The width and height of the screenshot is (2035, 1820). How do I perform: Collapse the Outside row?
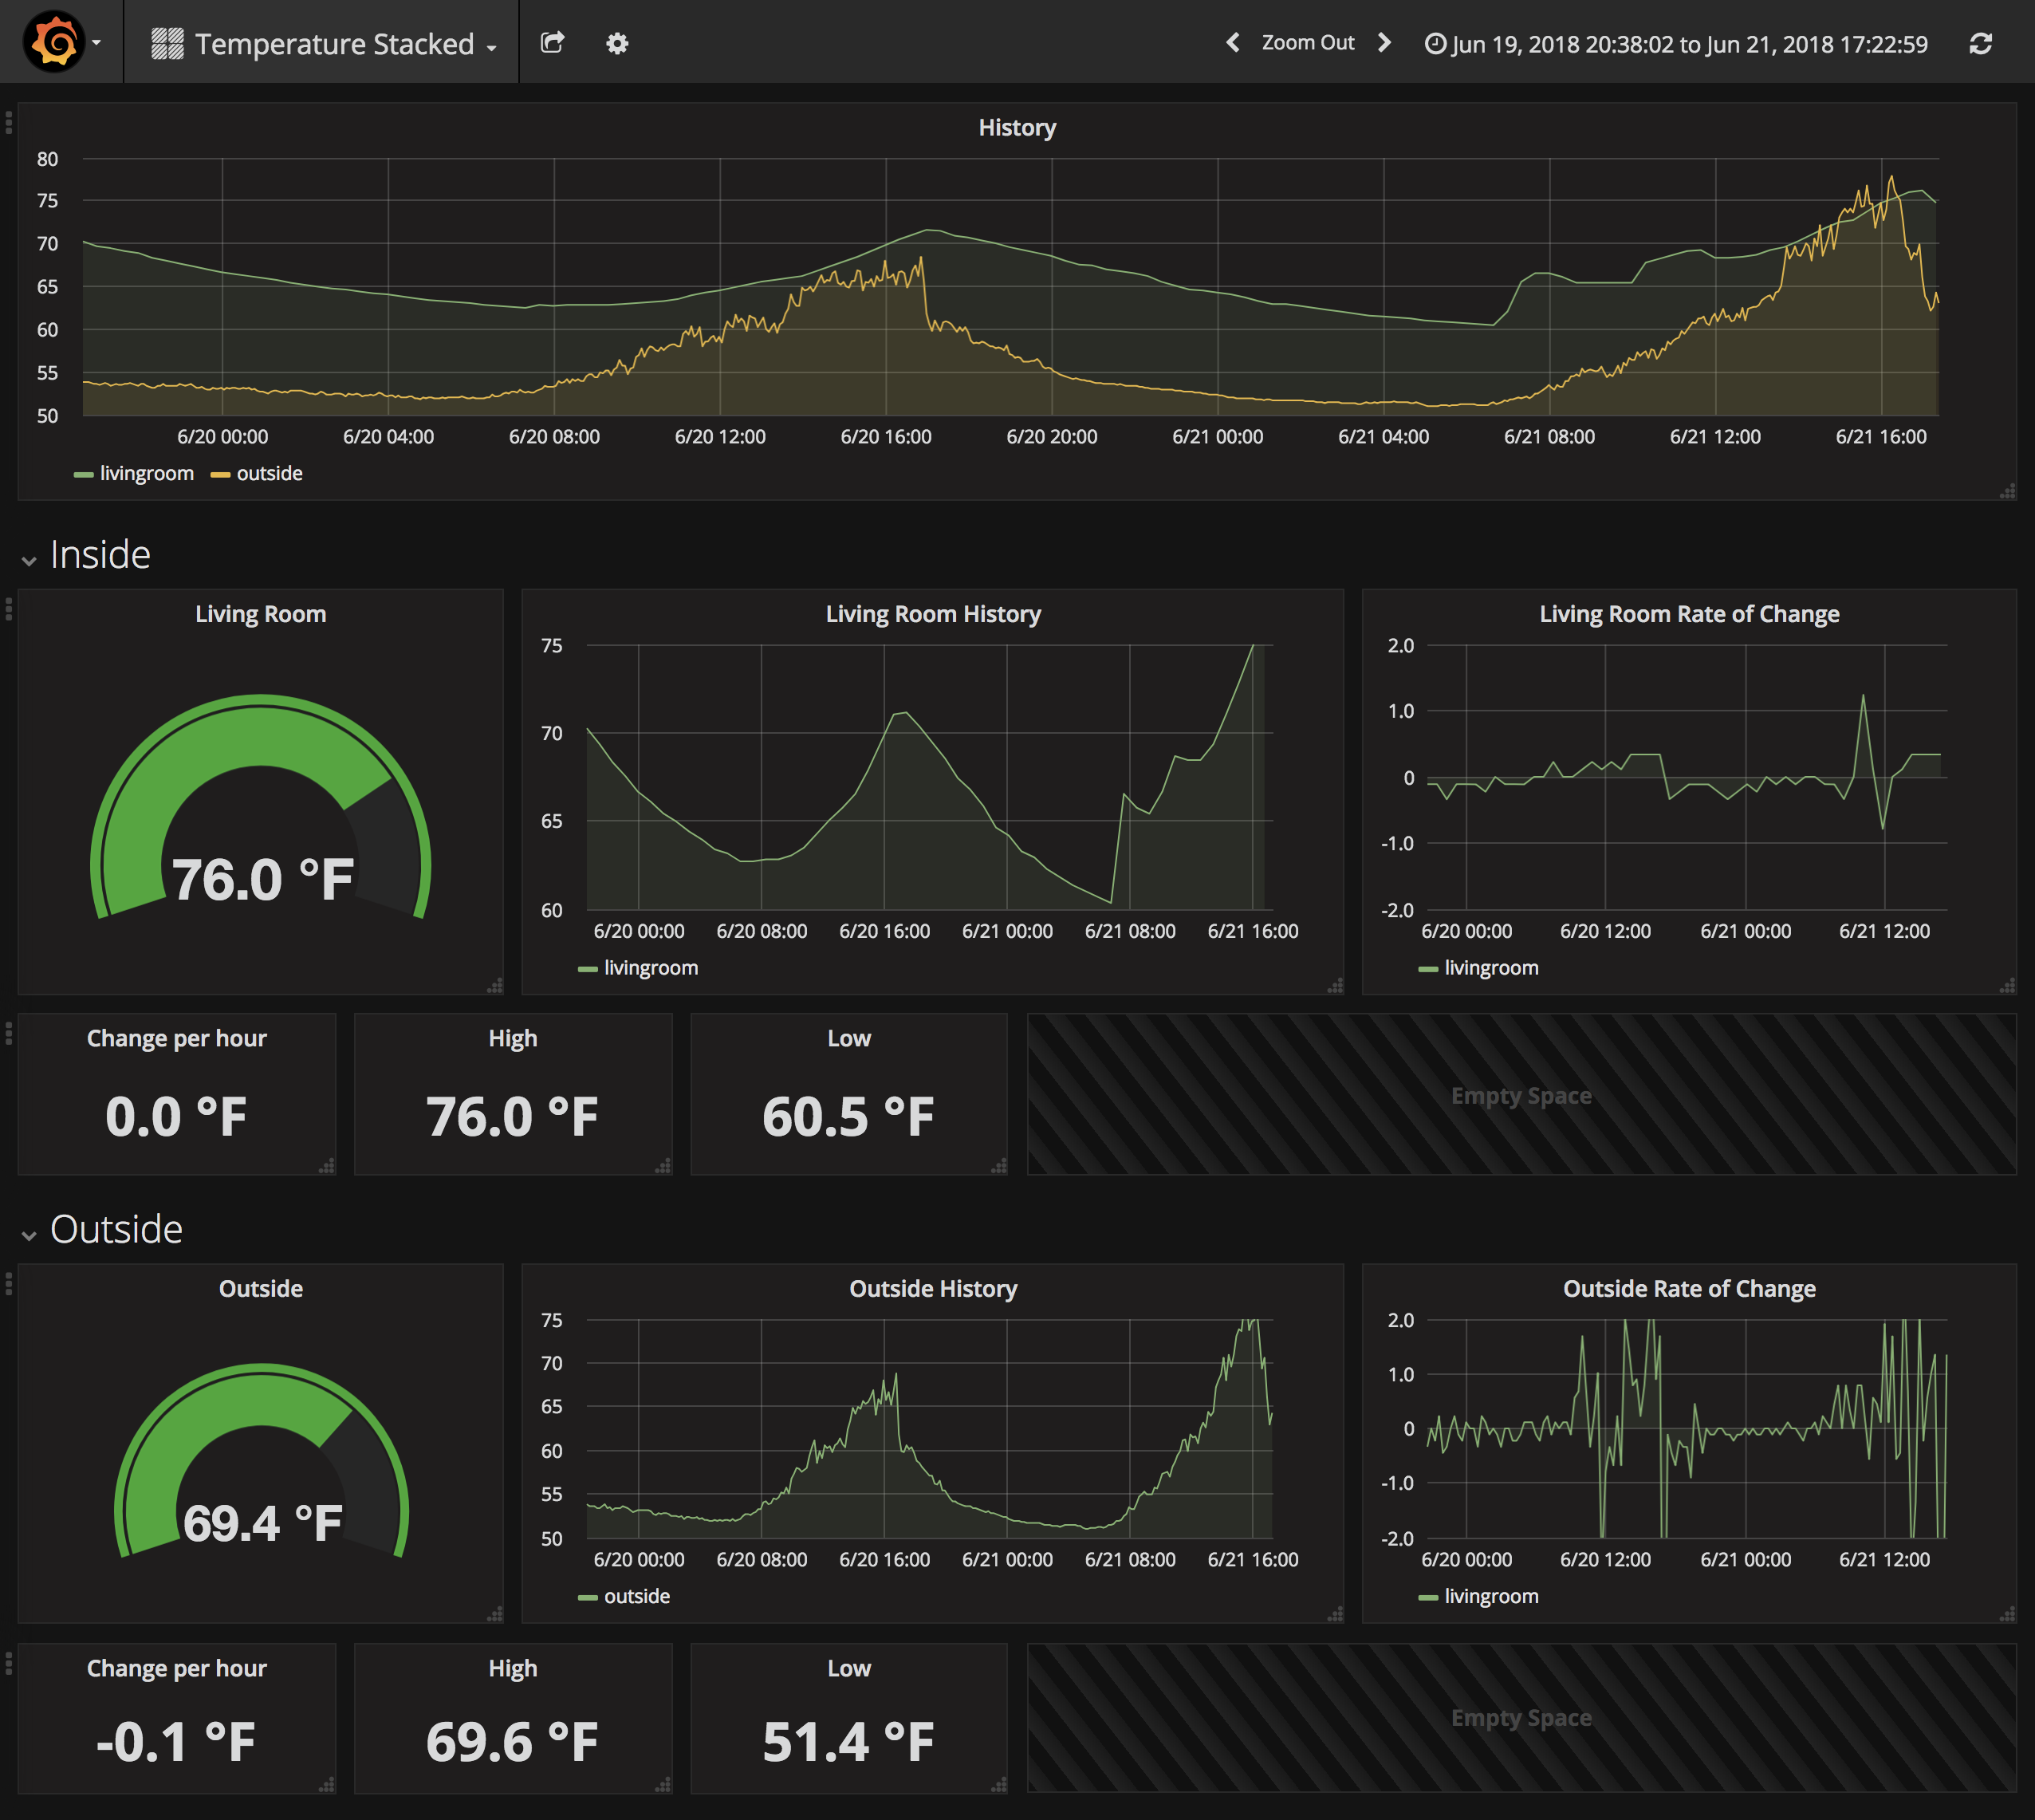[115, 1230]
